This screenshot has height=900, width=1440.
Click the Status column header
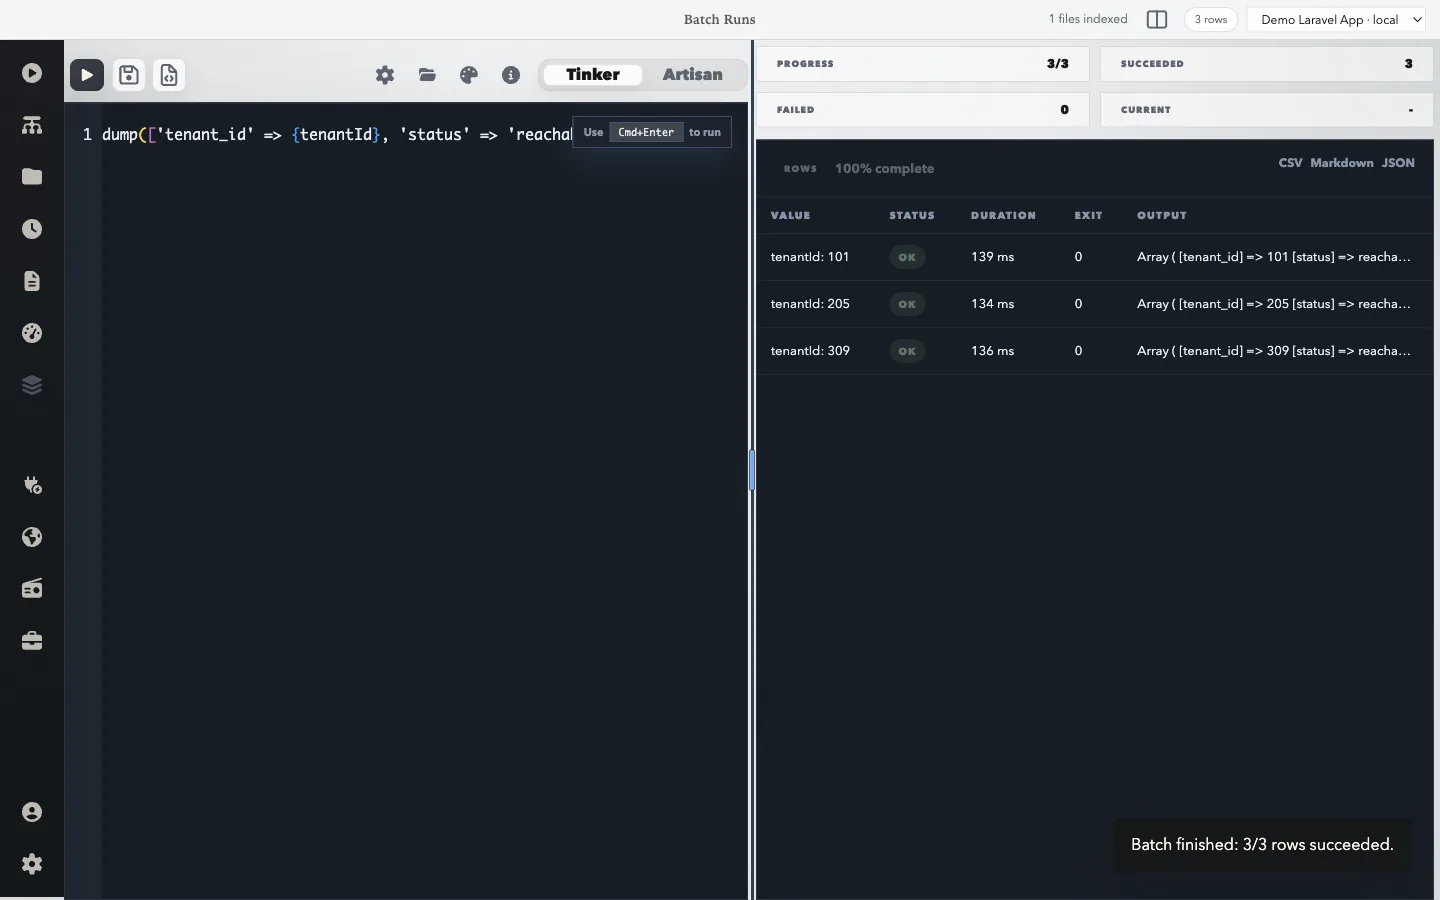[912, 216]
